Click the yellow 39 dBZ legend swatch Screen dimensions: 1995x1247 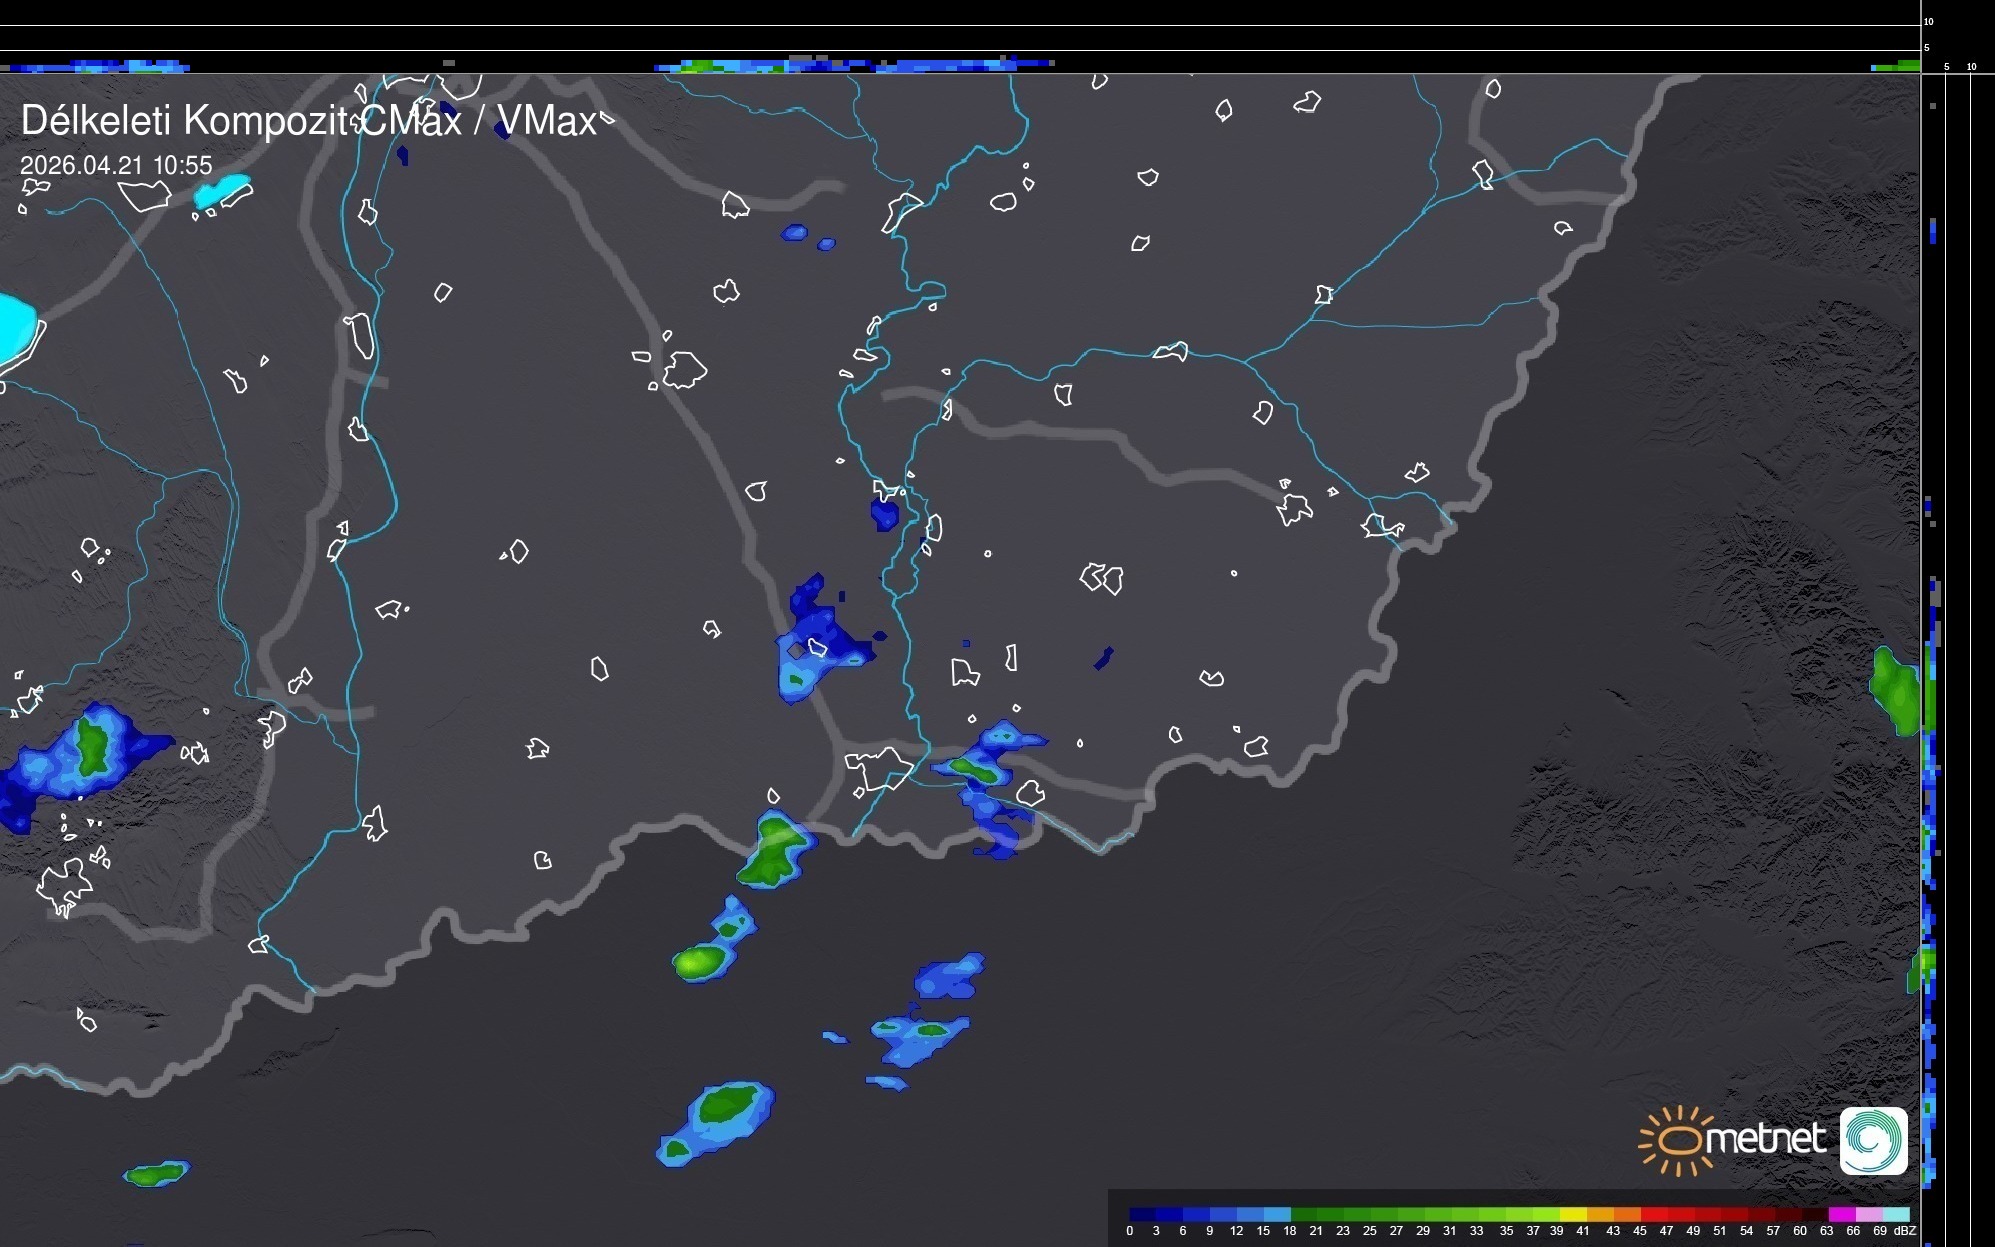pyautogui.click(x=1571, y=1214)
